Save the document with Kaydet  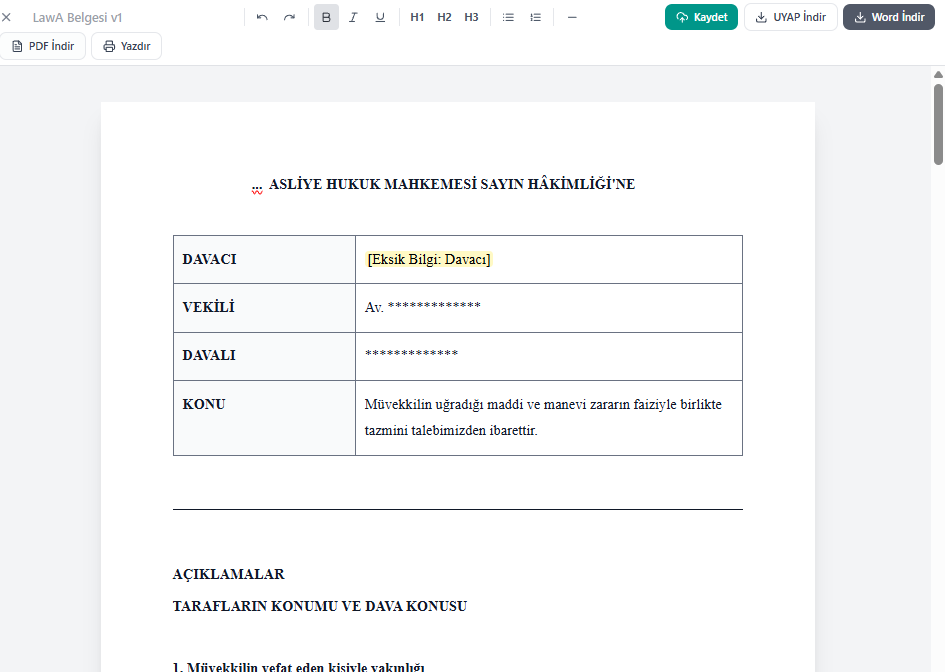pos(702,17)
